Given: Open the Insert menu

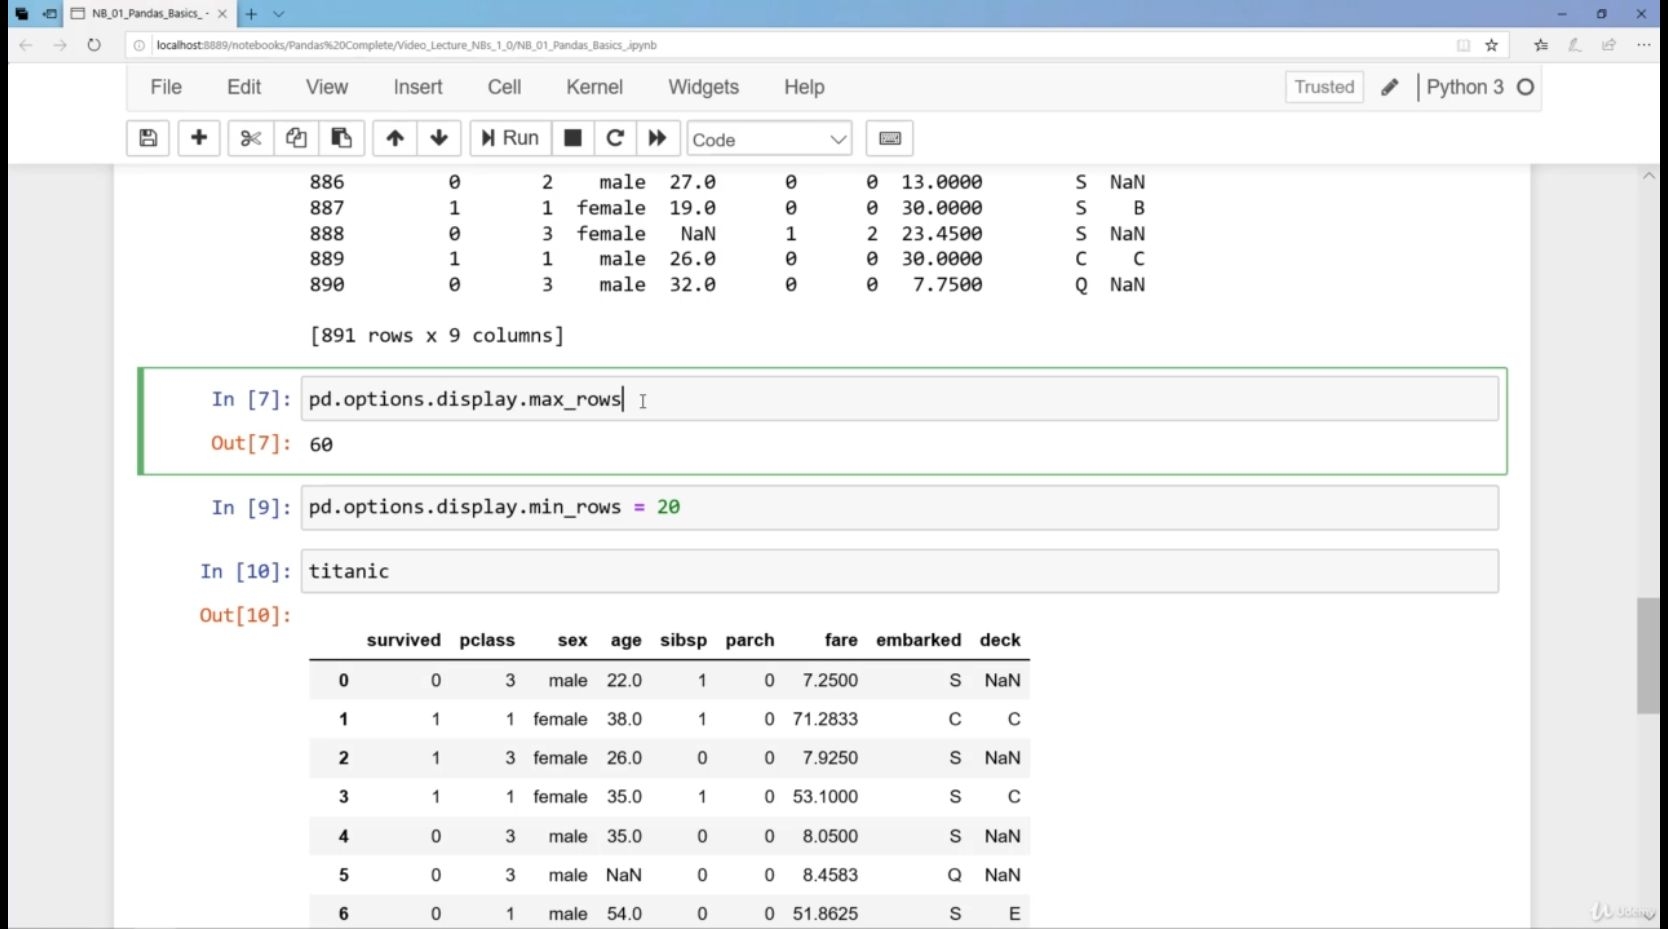Looking at the screenshot, I should (x=418, y=87).
